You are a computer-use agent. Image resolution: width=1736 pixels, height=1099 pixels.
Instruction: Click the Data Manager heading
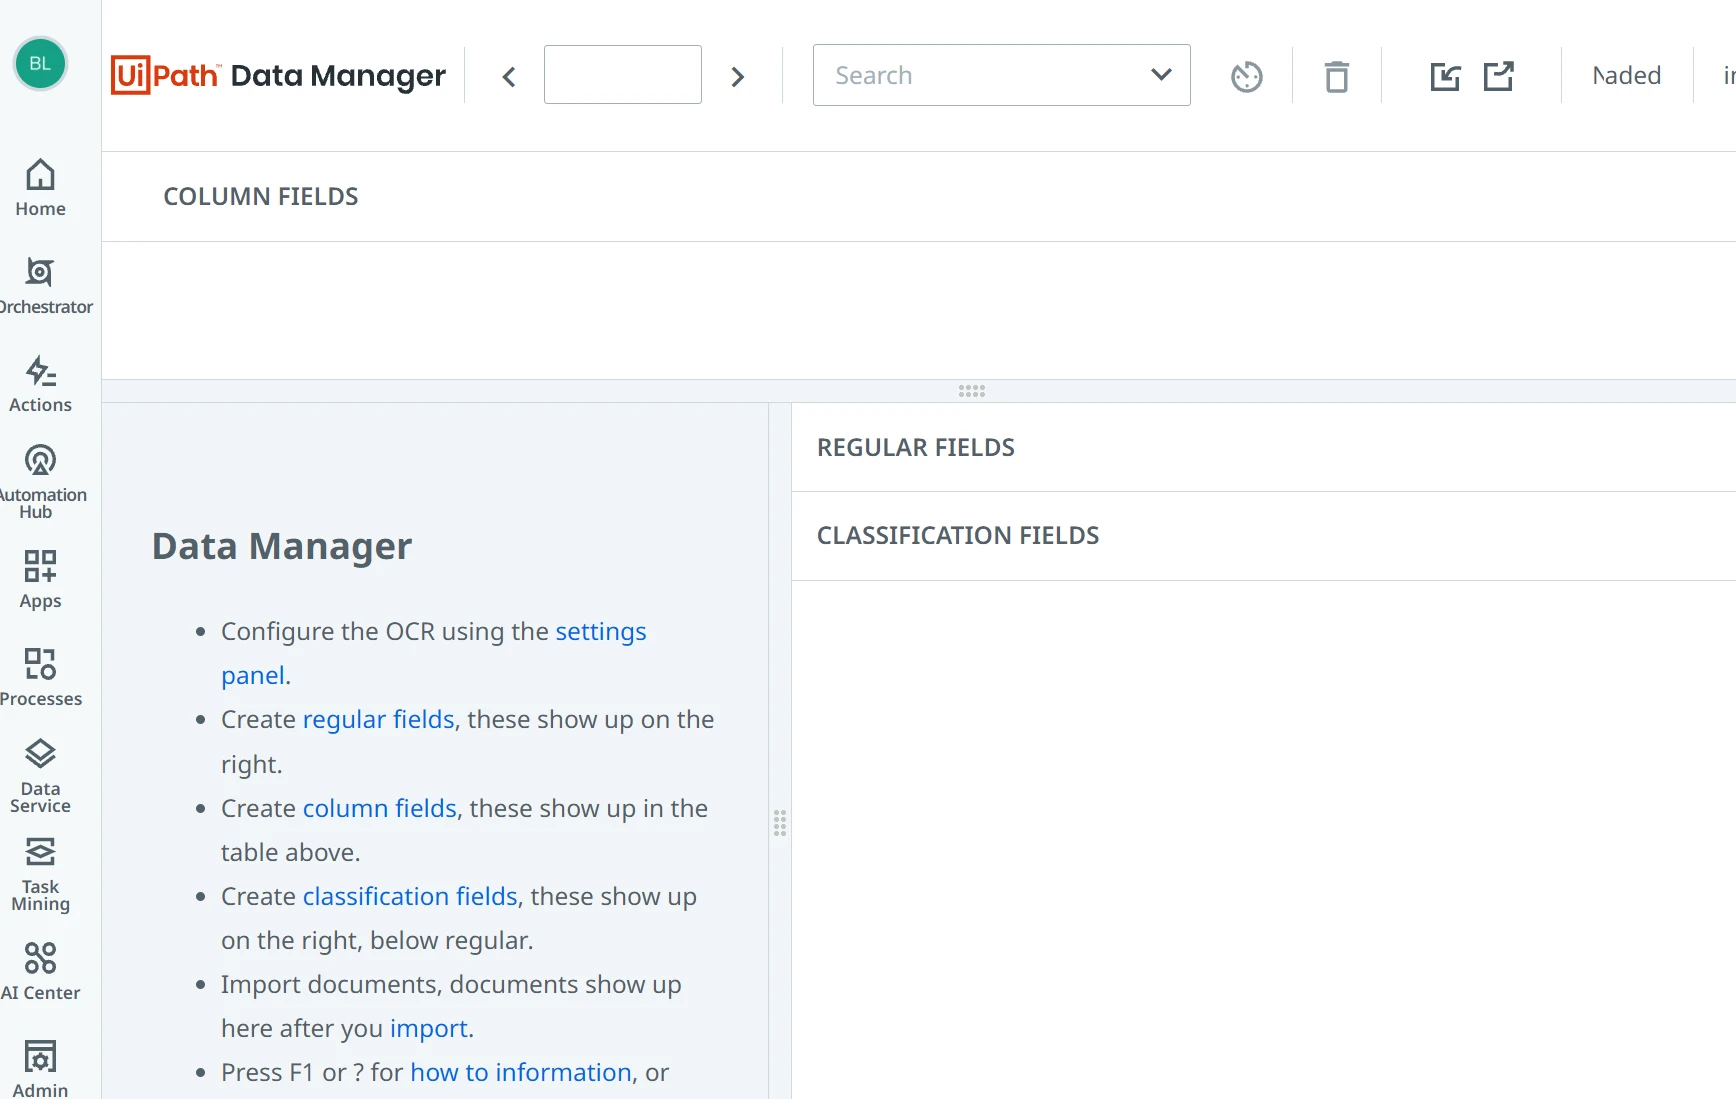pos(282,547)
